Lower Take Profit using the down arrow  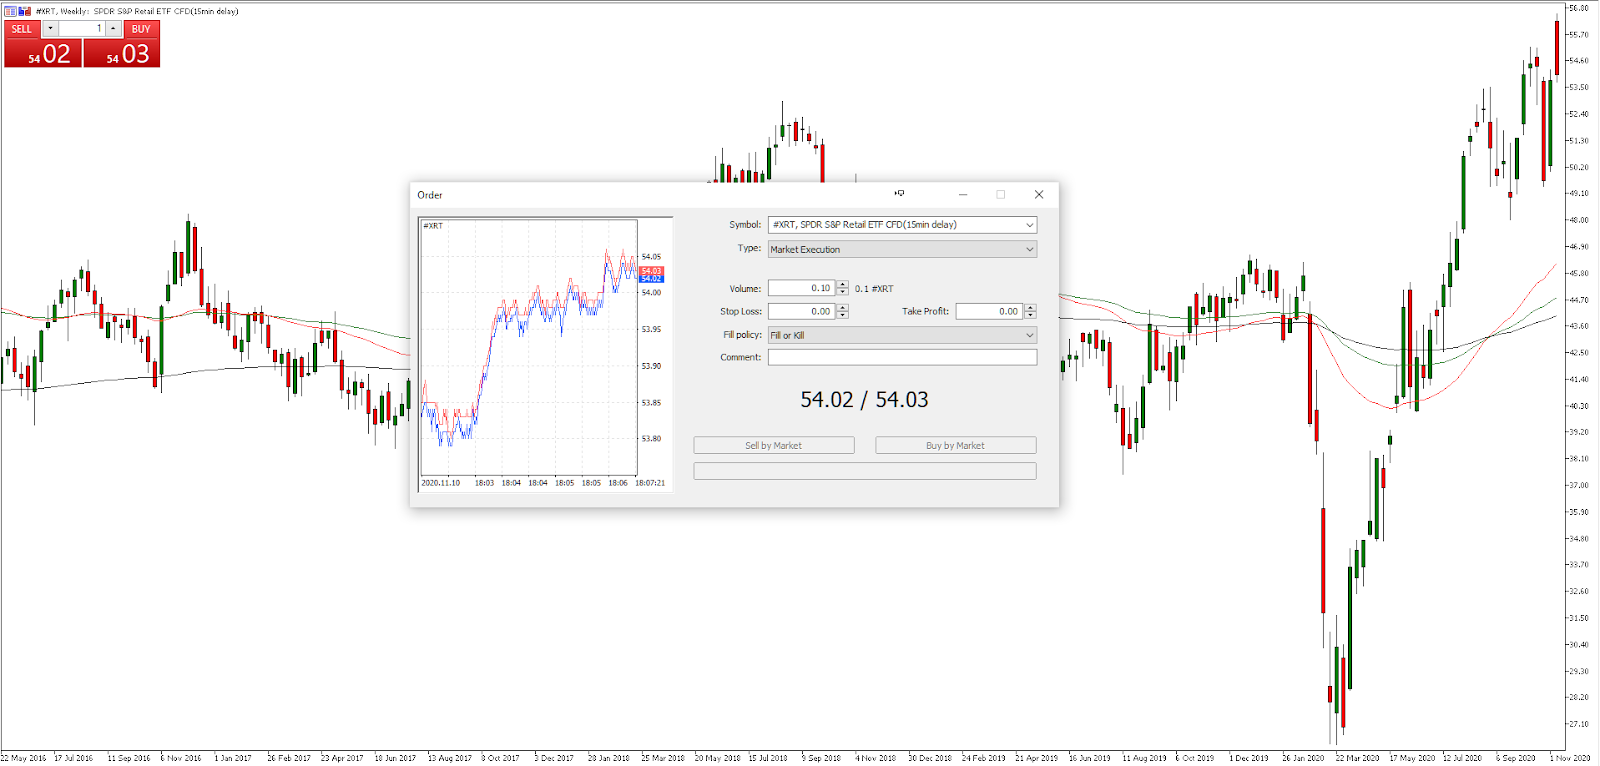(1030, 315)
